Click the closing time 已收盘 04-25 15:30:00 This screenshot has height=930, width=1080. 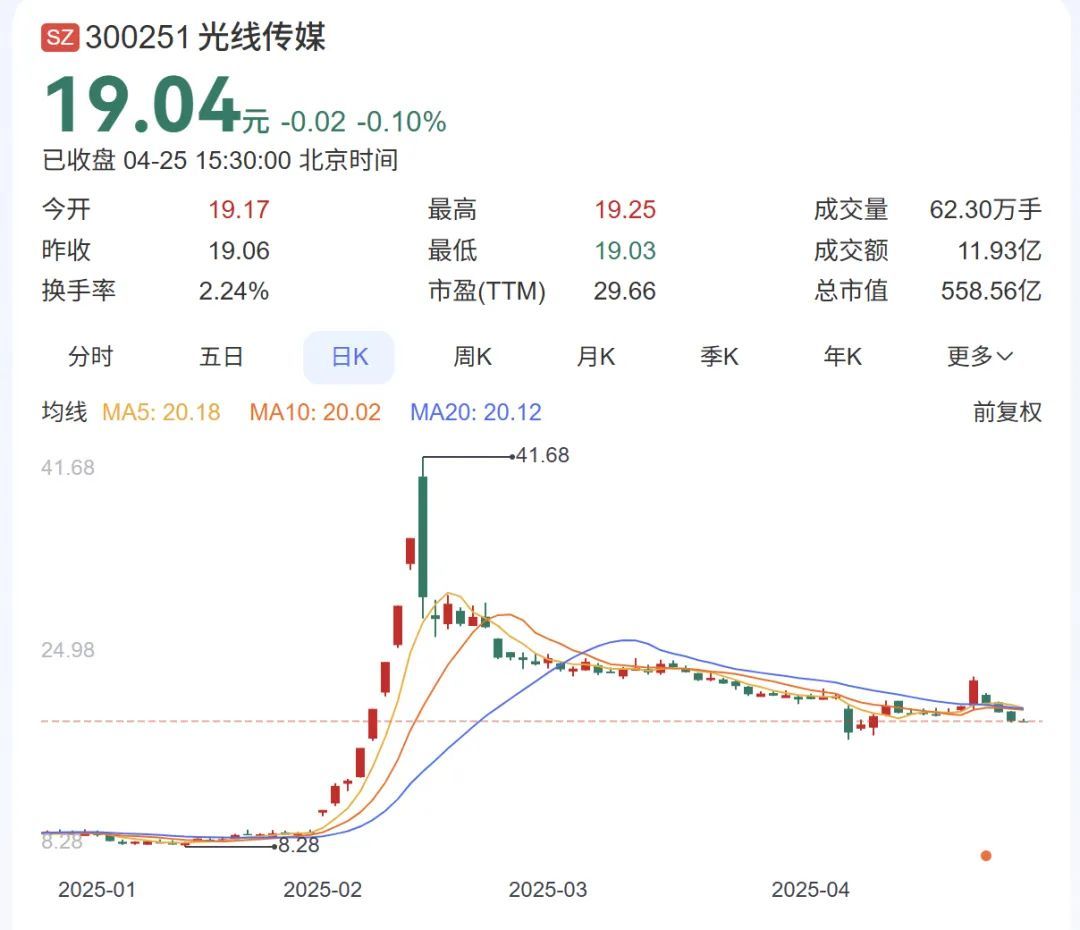[x=166, y=161]
